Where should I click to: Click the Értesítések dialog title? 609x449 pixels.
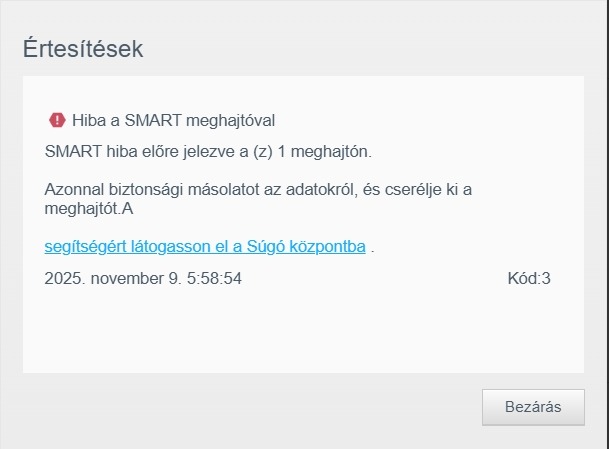coord(84,48)
